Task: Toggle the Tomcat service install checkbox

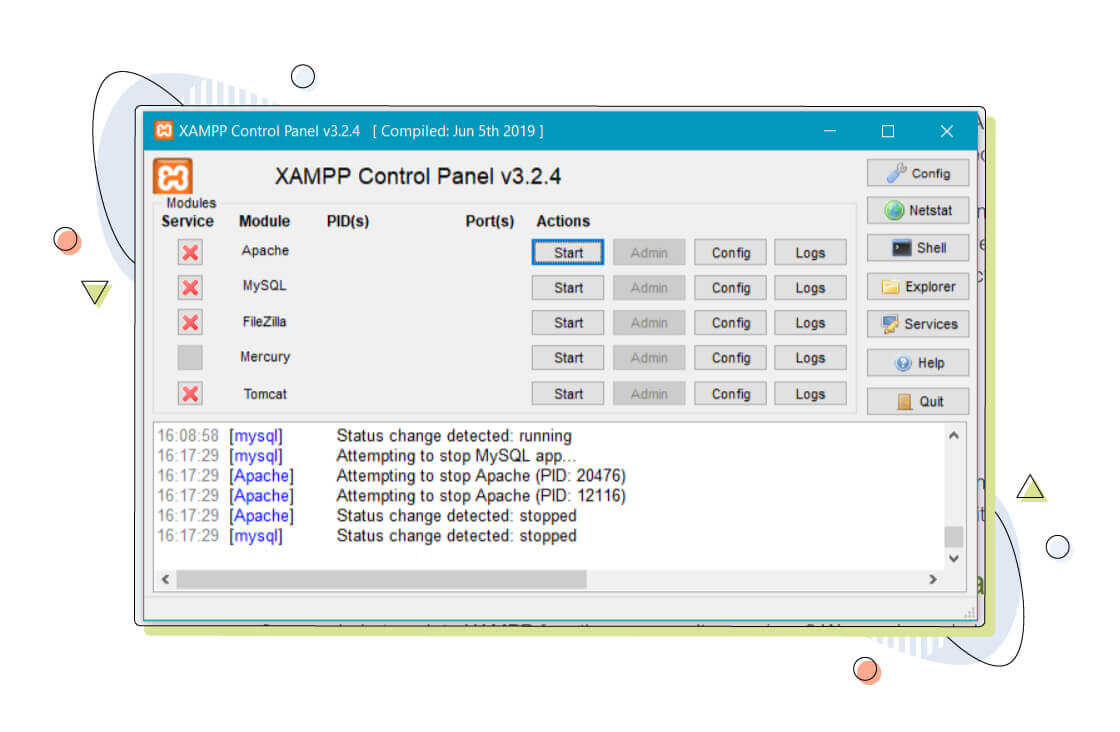Action: [x=190, y=393]
